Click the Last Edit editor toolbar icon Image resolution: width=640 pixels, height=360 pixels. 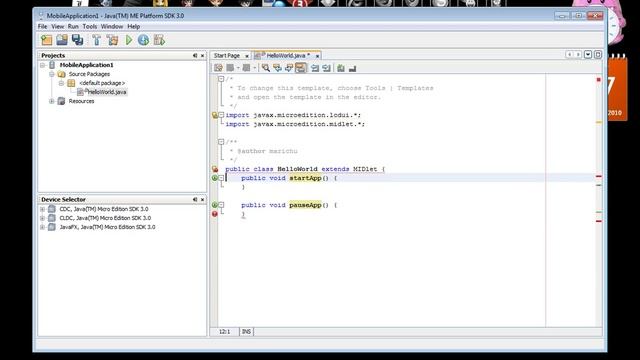pyautogui.click(x=218, y=68)
